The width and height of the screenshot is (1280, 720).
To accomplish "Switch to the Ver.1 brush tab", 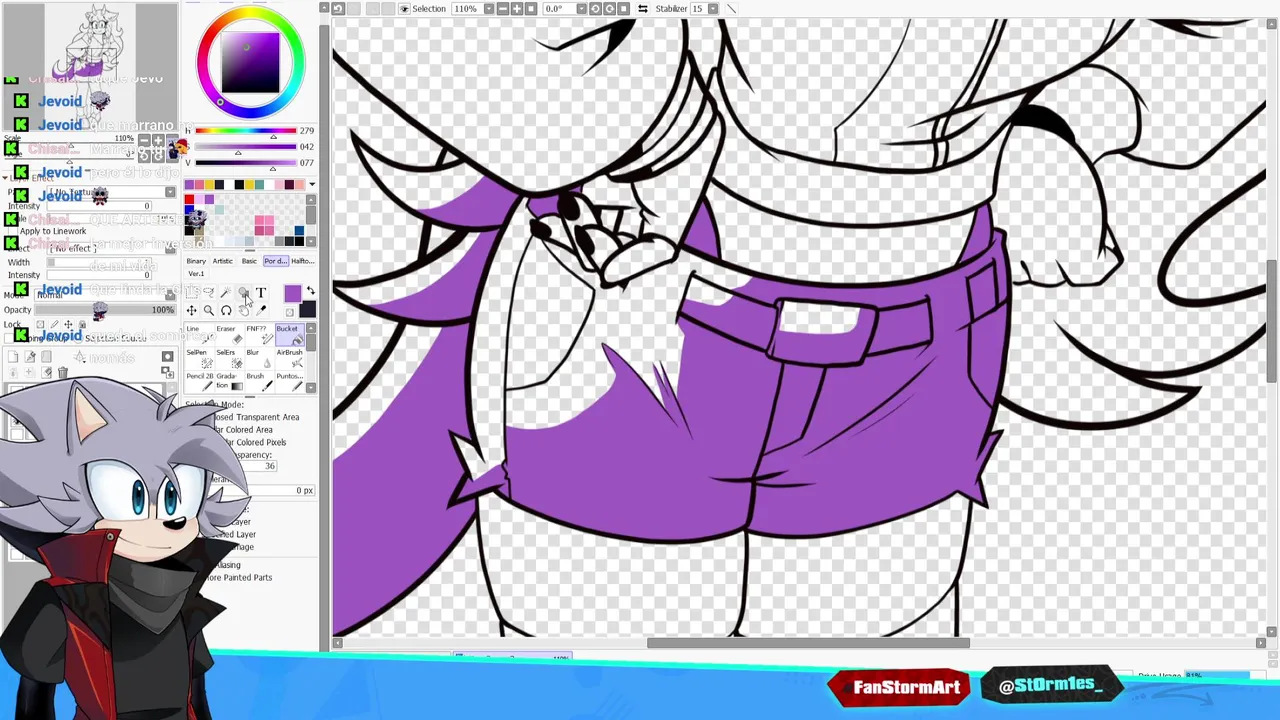I will point(196,273).
